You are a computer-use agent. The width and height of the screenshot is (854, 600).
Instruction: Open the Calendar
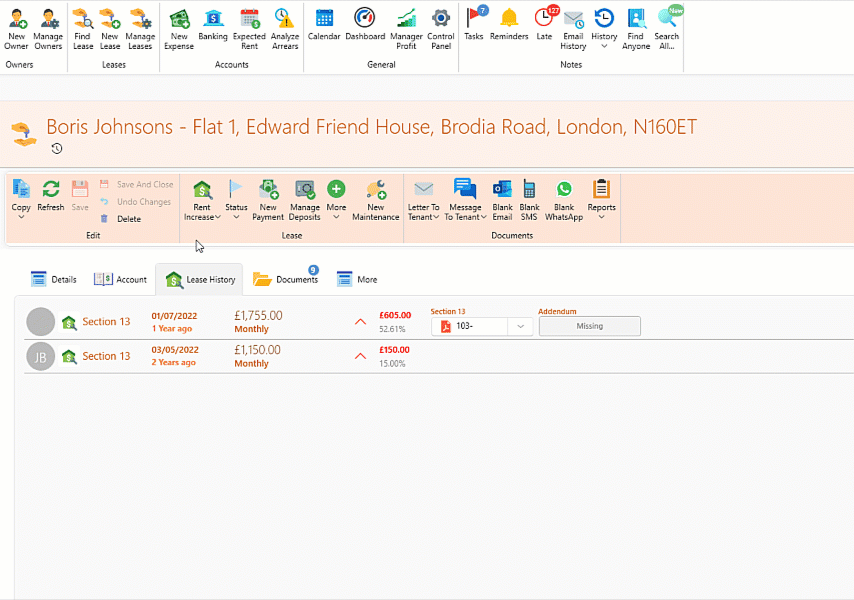point(324,19)
